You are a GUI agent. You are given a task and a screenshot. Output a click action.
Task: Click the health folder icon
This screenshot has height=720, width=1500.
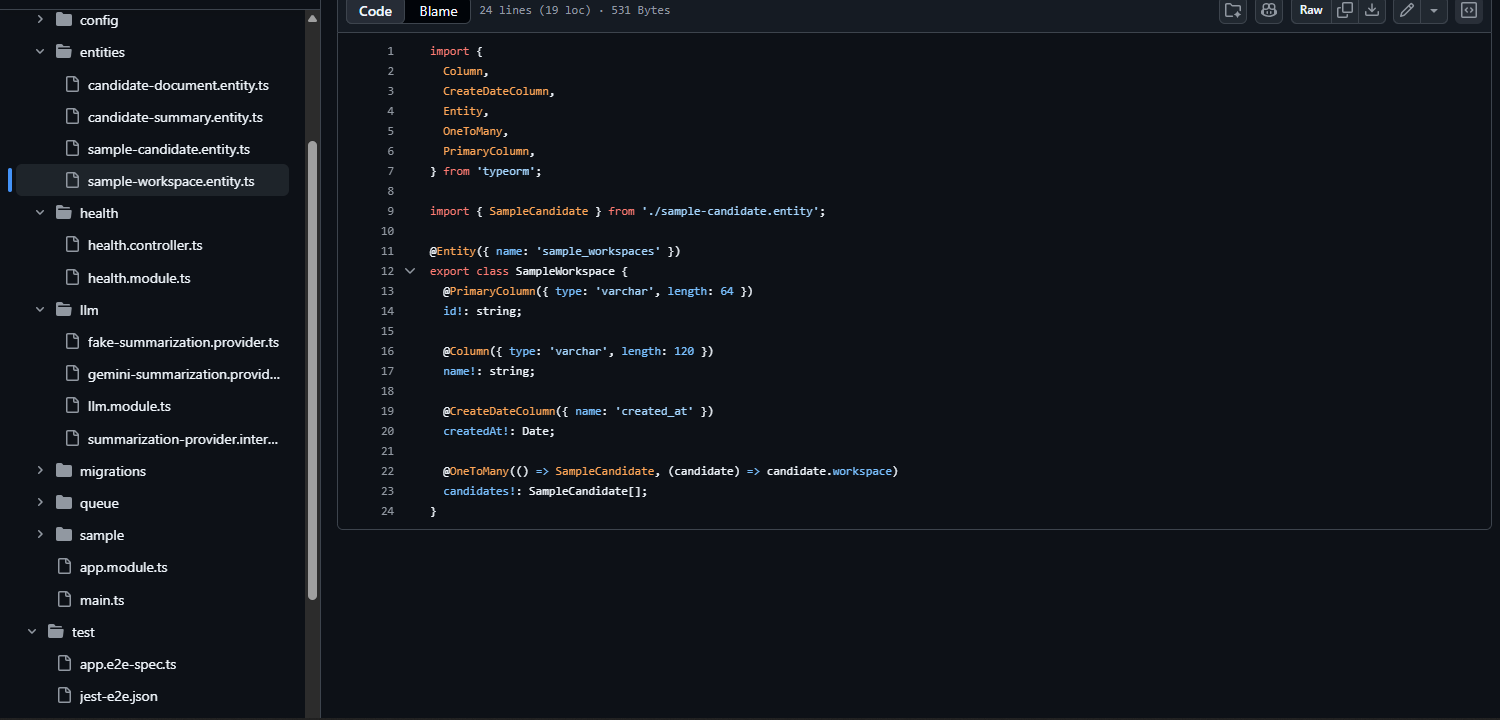point(64,213)
